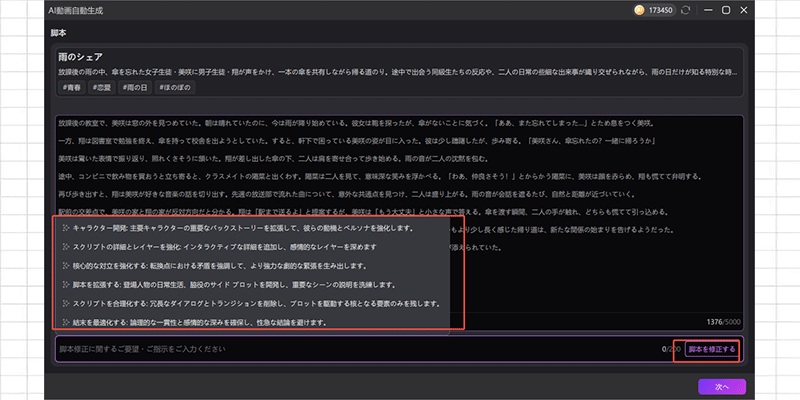The width and height of the screenshot is (800, 400).
Task: Click the 次へ button
Action: click(x=721, y=386)
